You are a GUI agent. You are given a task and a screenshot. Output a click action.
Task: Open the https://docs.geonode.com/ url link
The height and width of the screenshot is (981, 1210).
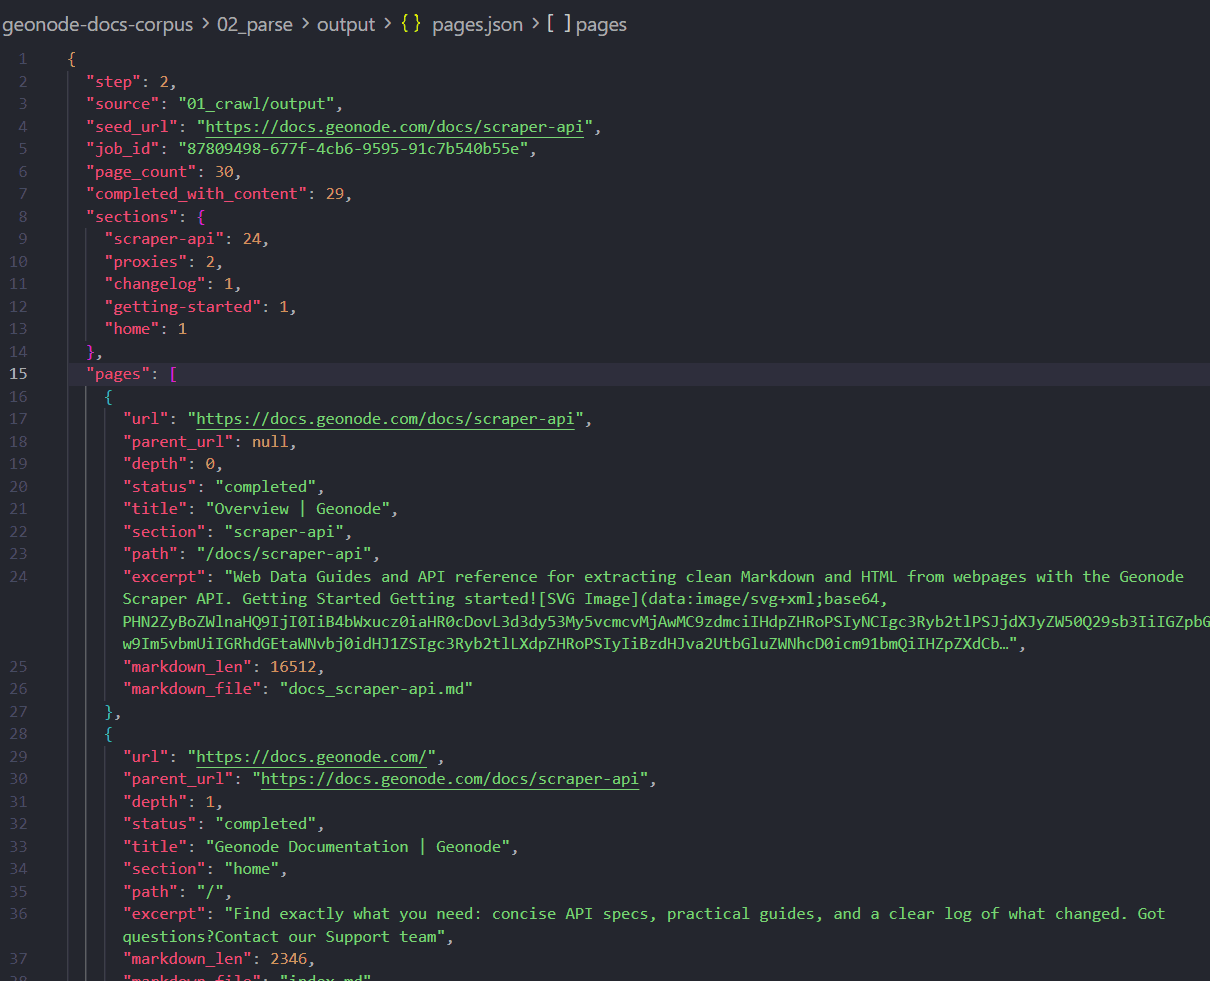point(311,757)
